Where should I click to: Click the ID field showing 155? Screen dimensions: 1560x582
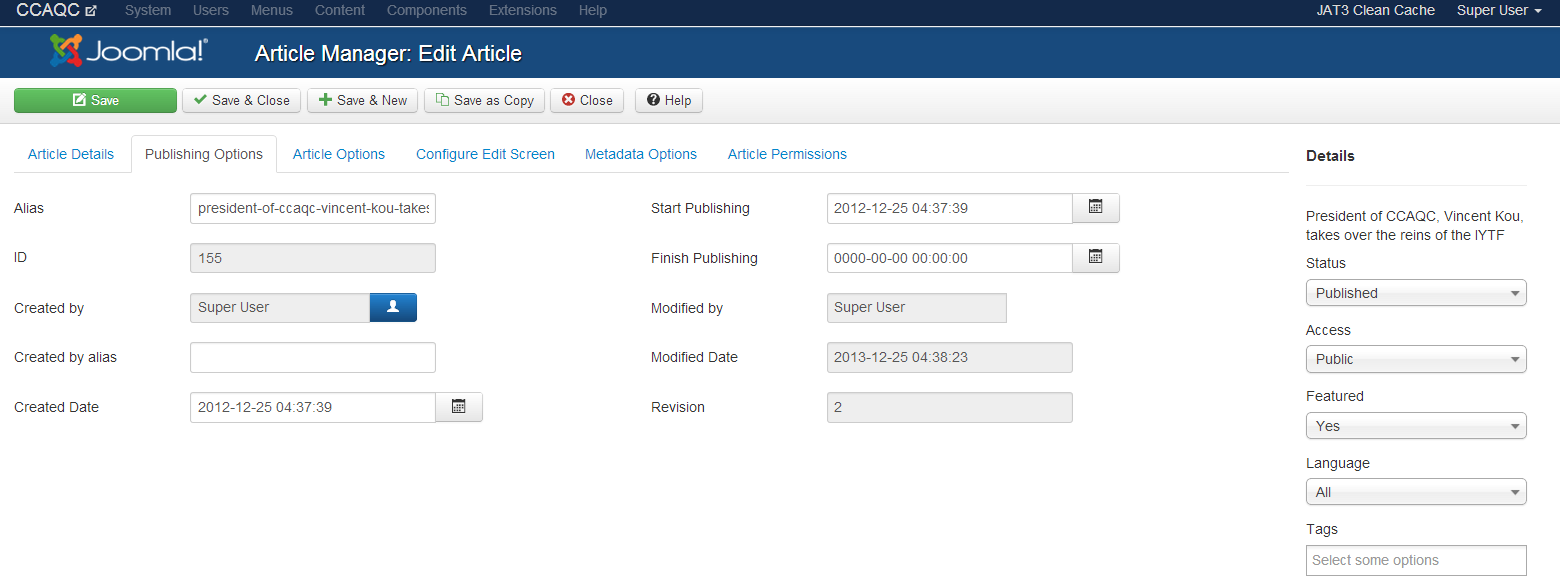click(x=313, y=258)
